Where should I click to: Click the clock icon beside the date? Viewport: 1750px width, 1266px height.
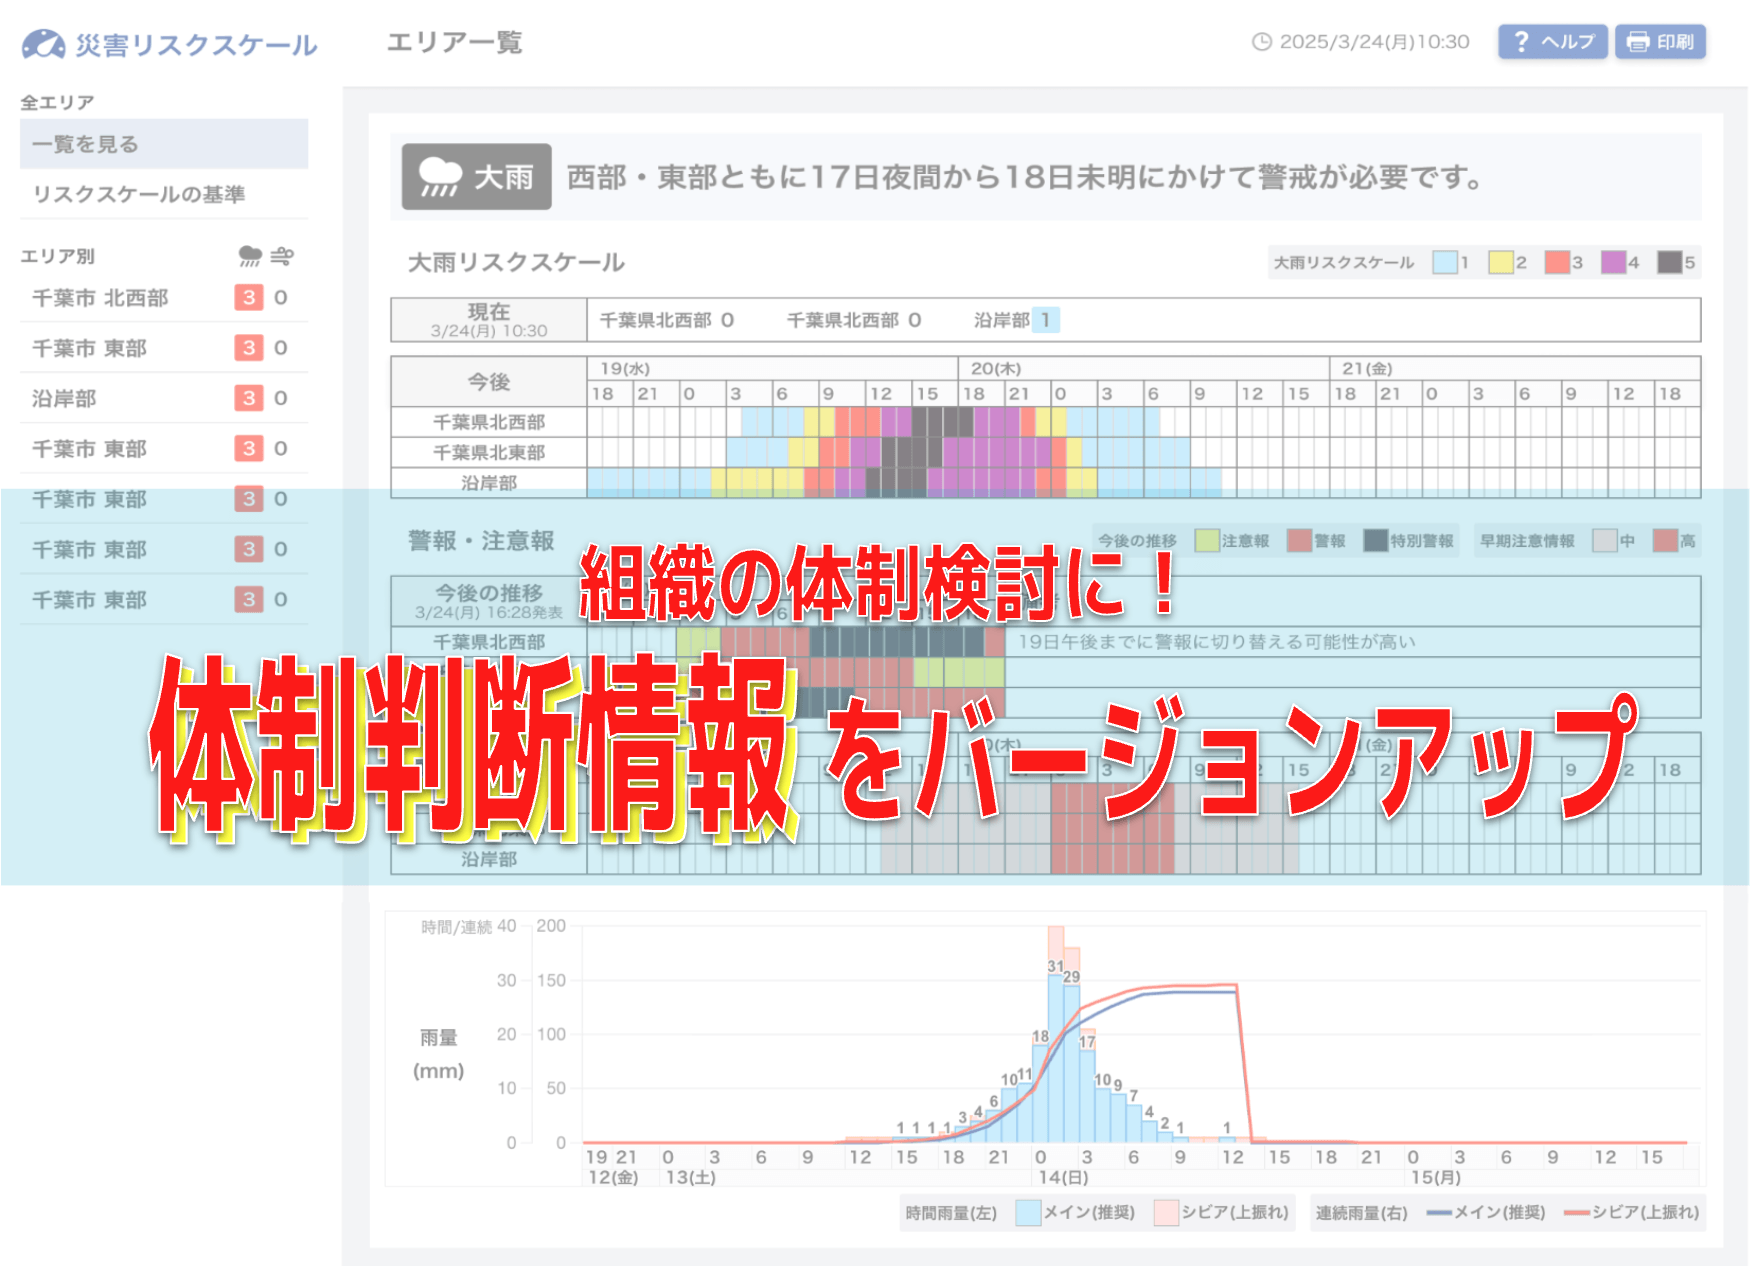(x=1262, y=42)
